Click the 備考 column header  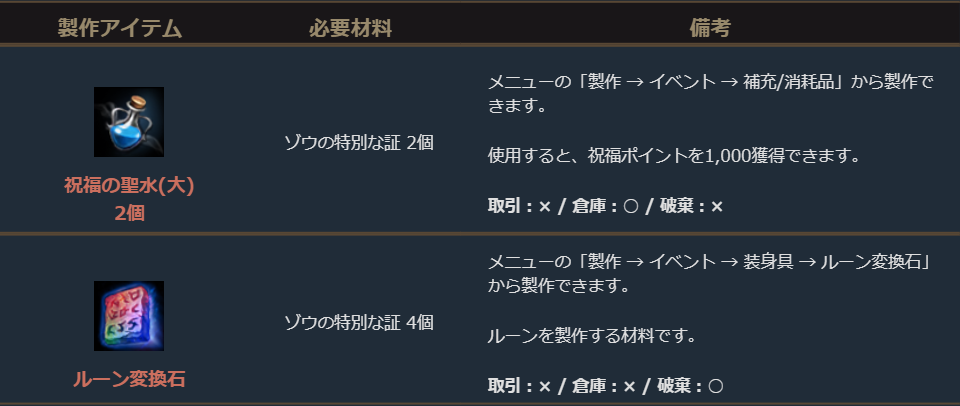tap(710, 28)
